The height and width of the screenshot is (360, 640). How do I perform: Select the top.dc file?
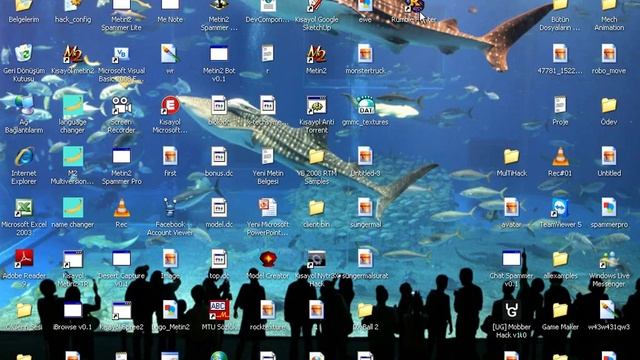pos(219,259)
